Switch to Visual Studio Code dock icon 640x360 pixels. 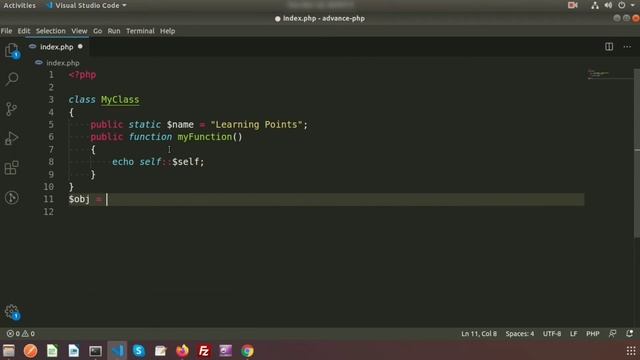tap(118, 351)
